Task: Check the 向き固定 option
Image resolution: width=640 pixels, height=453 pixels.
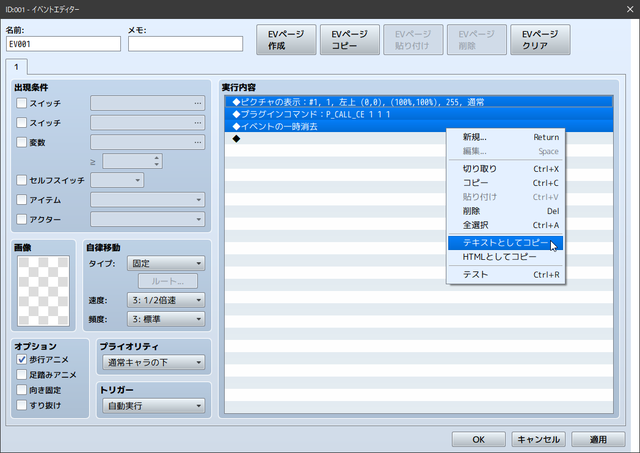Action: (22, 390)
